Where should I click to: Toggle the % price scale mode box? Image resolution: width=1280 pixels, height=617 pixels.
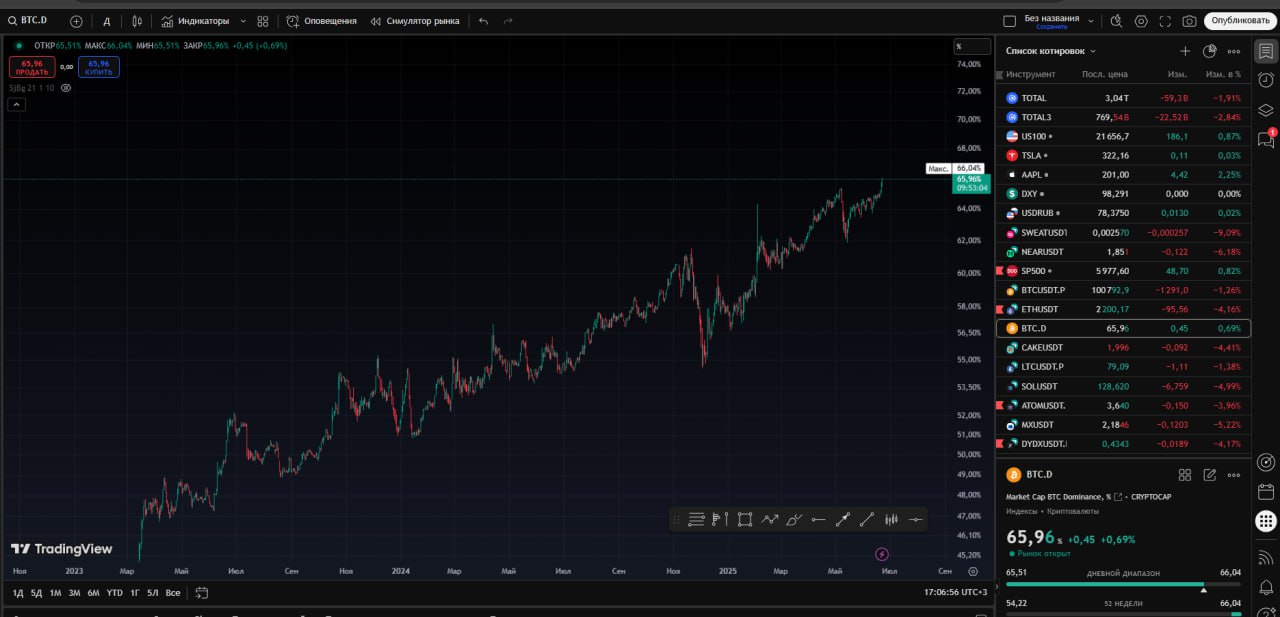(x=971, y=46)
